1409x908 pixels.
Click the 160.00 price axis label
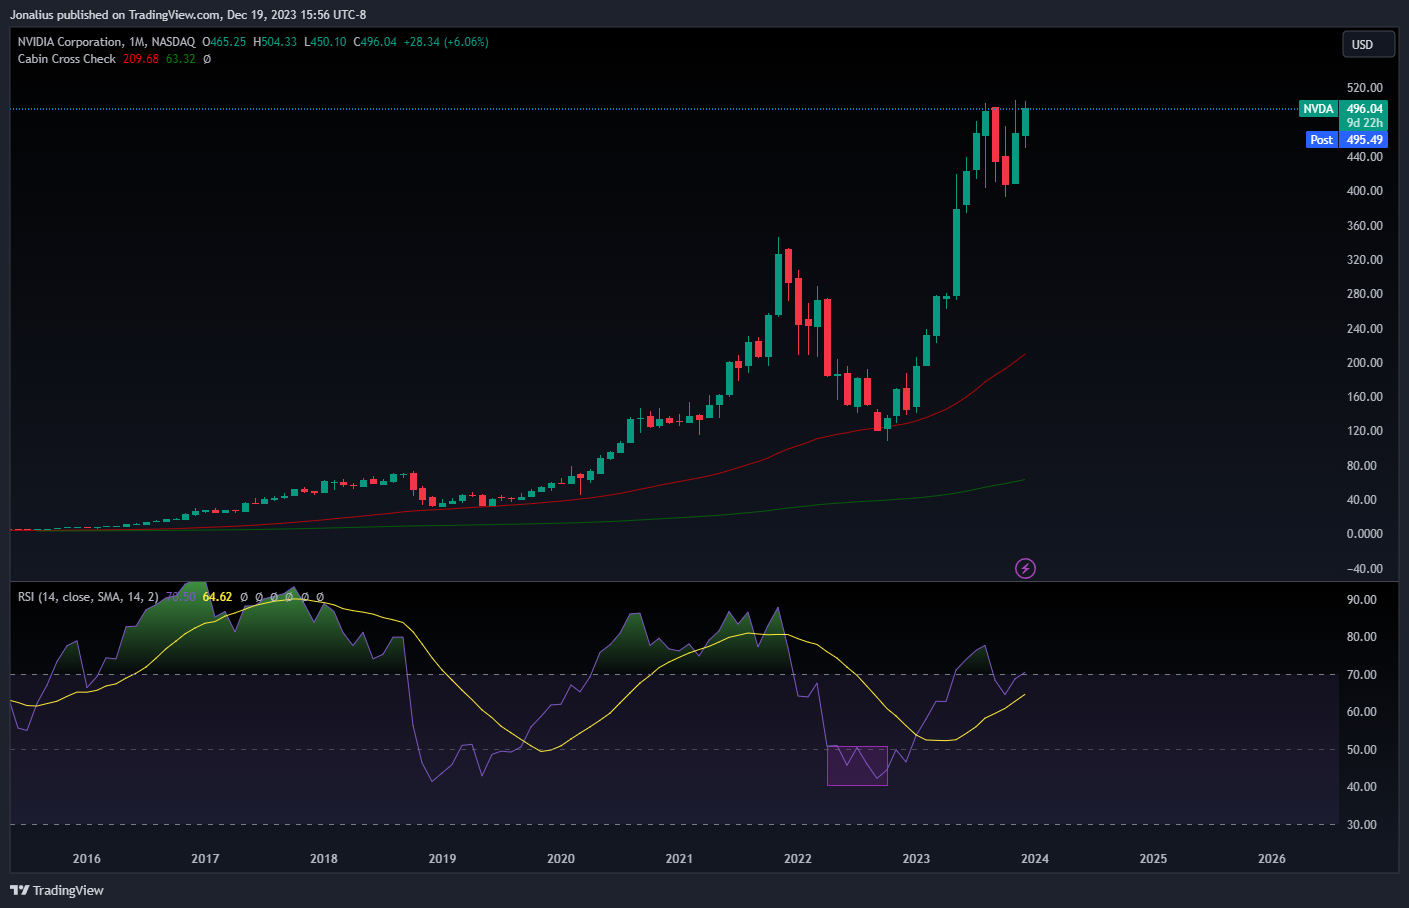coord(1364,397)
